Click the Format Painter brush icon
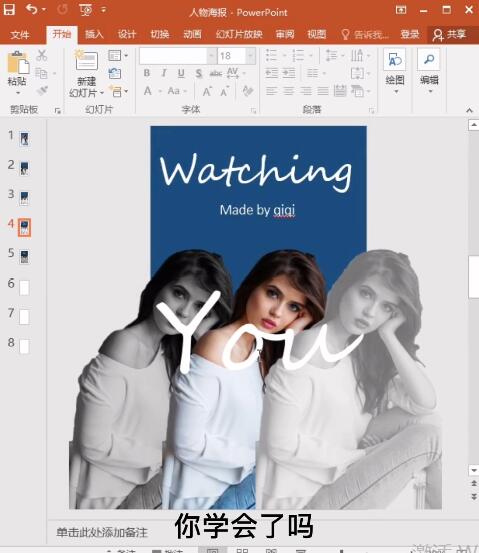Screen dimensions: 479x553 [42, 91]
